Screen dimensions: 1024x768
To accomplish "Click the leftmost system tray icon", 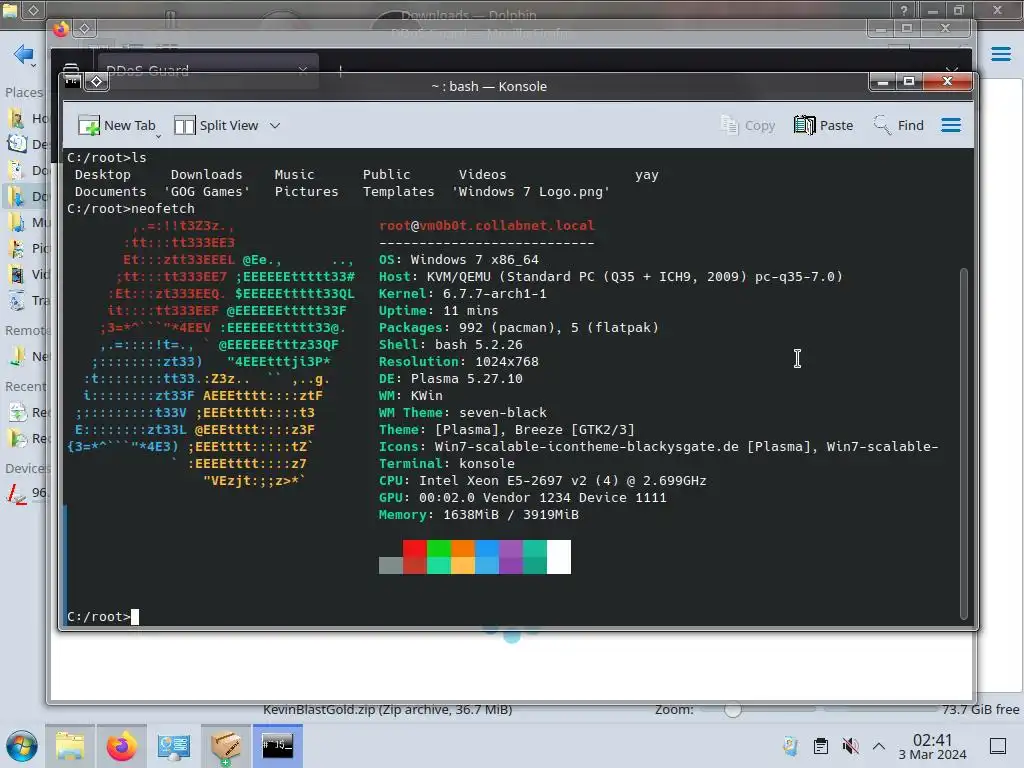I will coord(790,746).
